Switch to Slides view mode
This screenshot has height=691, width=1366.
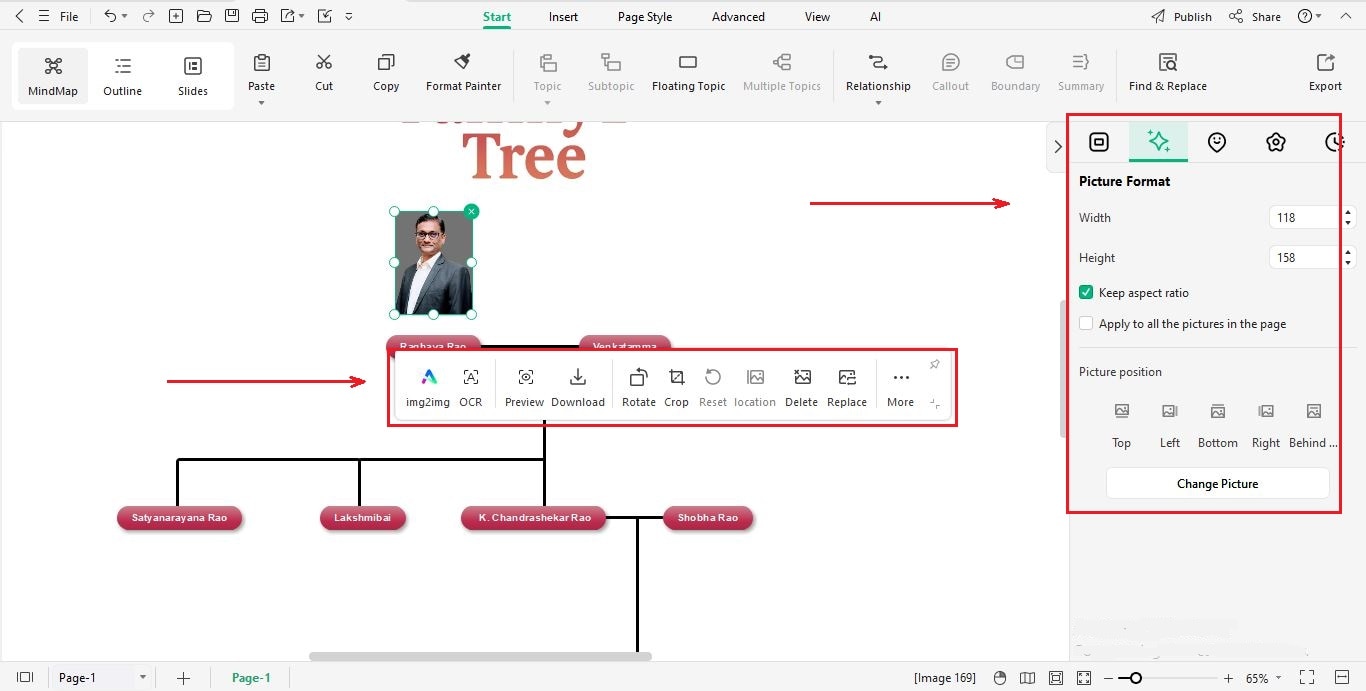tap(193, 77)
